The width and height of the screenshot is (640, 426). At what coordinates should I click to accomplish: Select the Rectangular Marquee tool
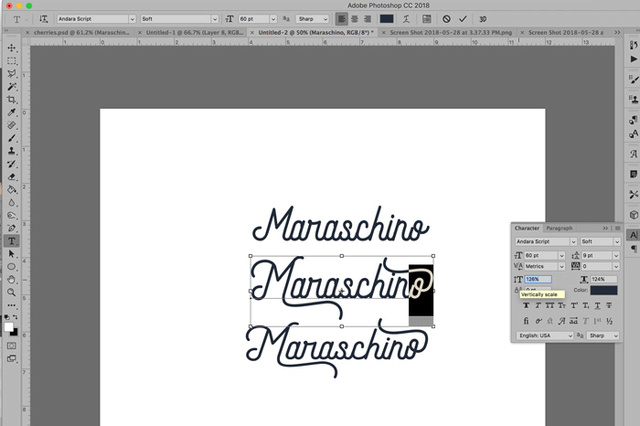[x=11, y=61]
